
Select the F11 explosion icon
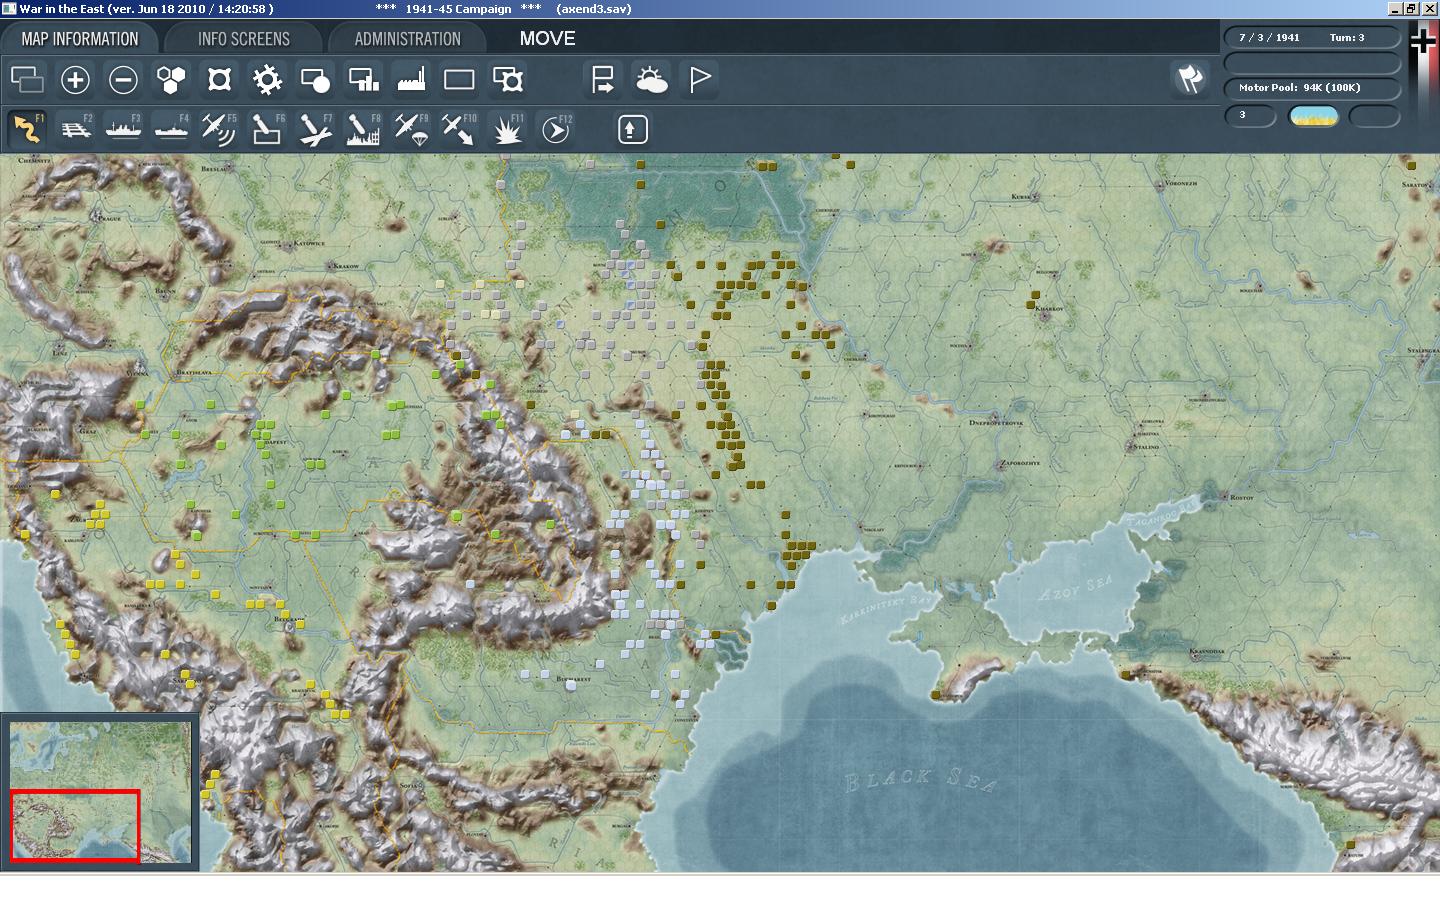(509, 129)
